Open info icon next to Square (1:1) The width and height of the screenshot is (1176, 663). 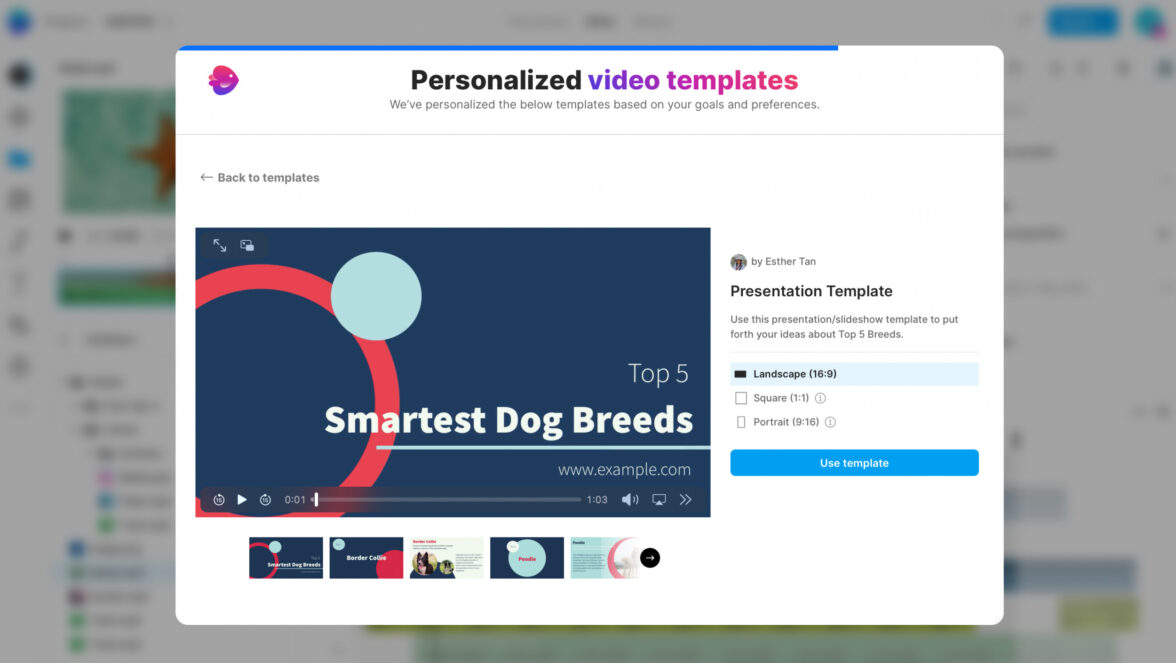(x=820, y=398)
